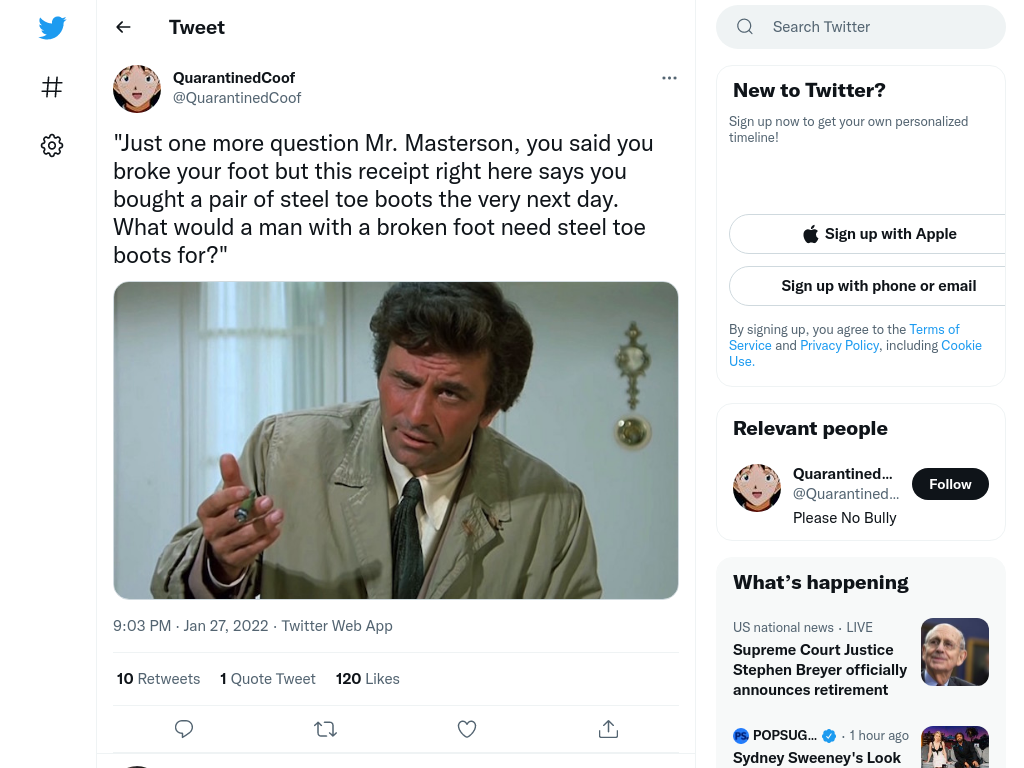Share the tweet with the upload icon
The height and width of the screenshot is (768, 1024).
coord(608,729)
